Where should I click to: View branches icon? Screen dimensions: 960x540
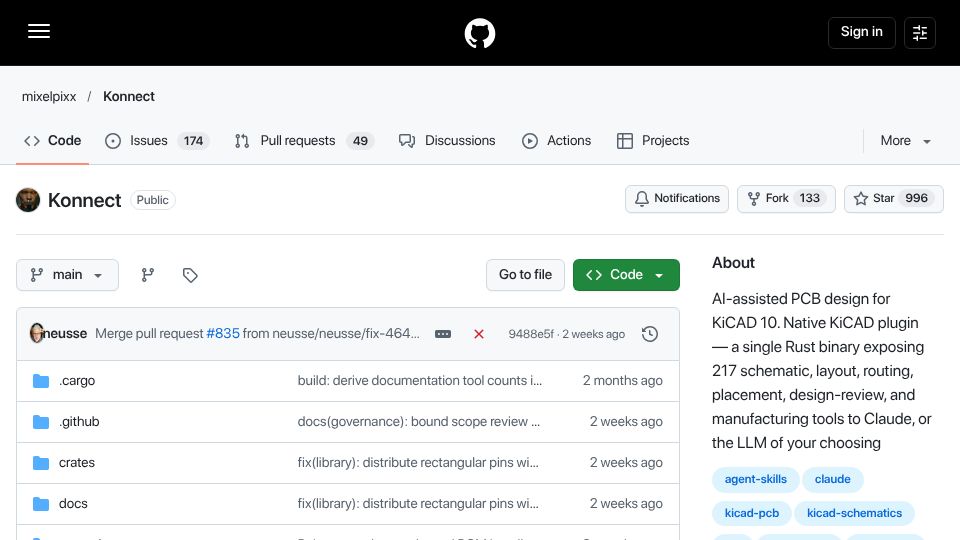(148, 275)
